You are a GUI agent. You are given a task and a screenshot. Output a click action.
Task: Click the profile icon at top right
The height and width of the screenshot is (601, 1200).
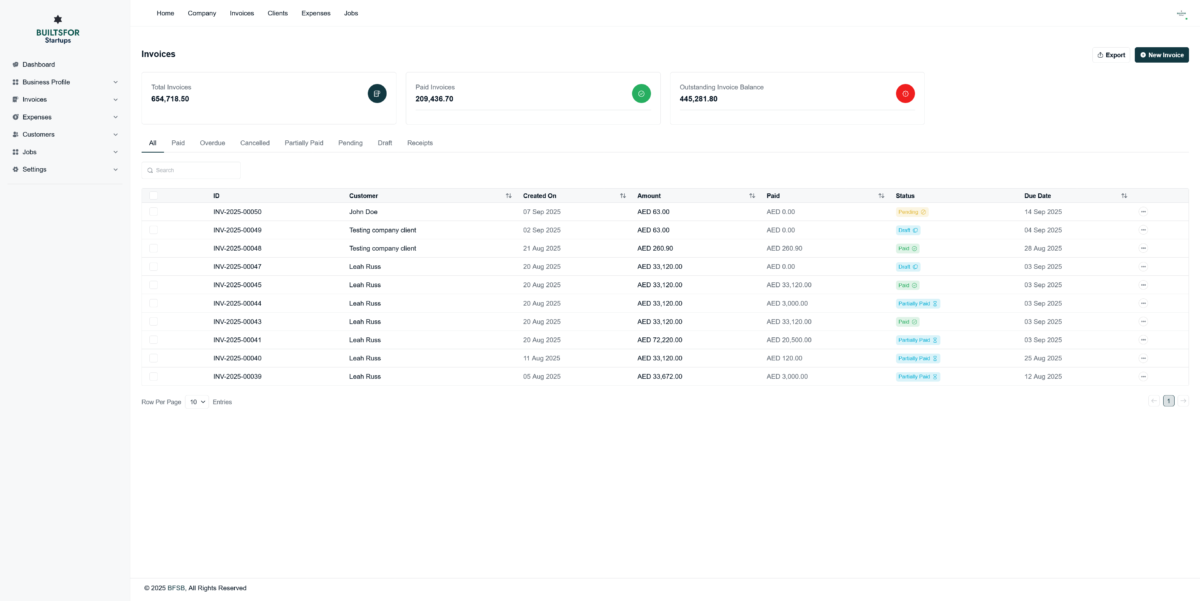coord(1181,13)
